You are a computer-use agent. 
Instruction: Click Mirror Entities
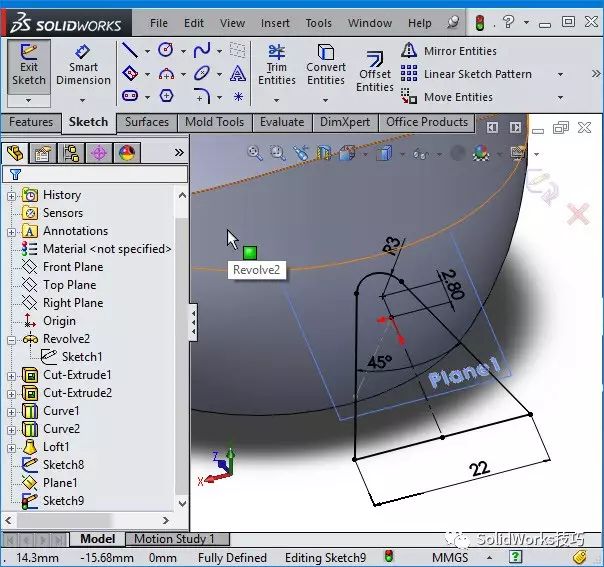tap(449, 51)
